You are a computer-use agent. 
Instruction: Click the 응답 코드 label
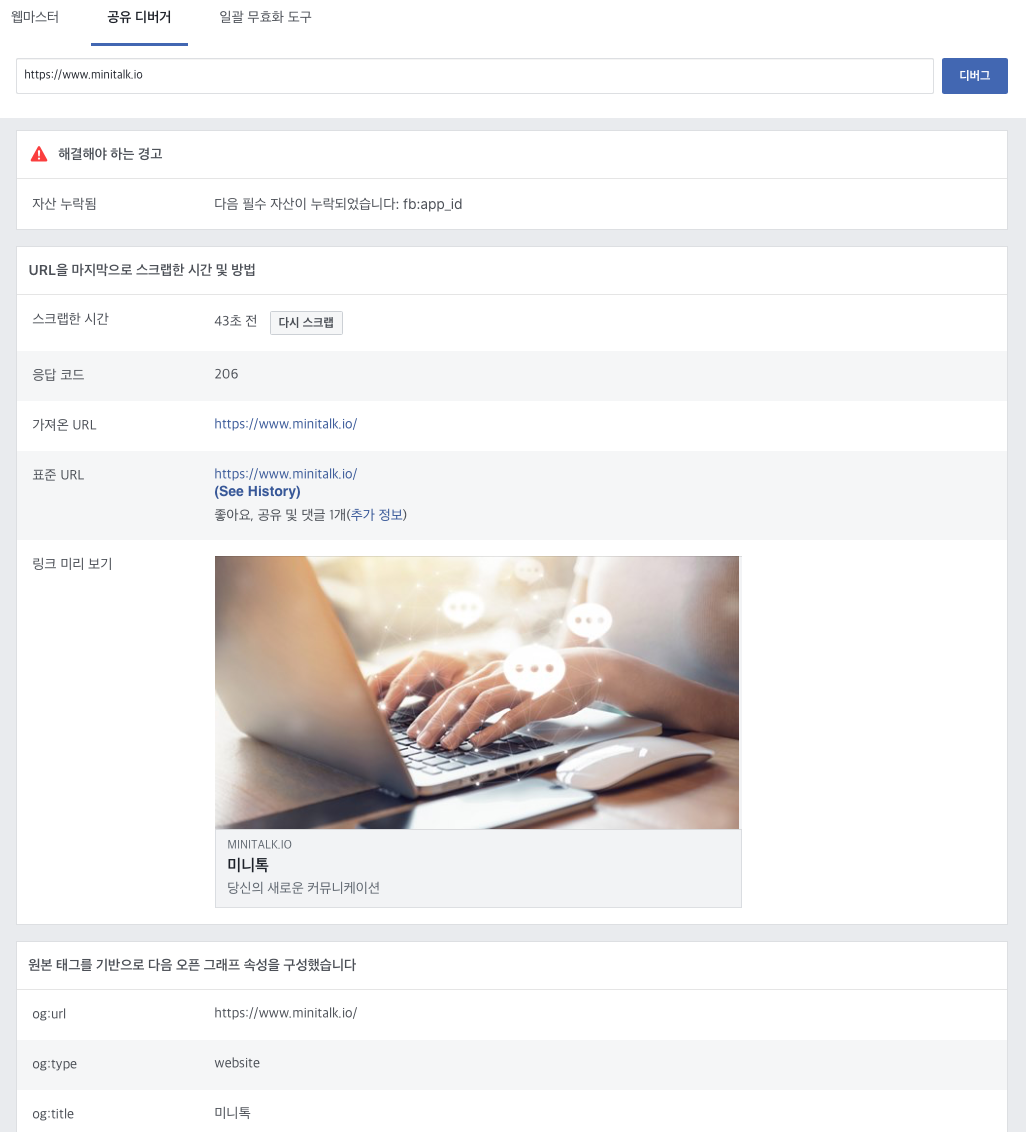[x=58, y=375]
